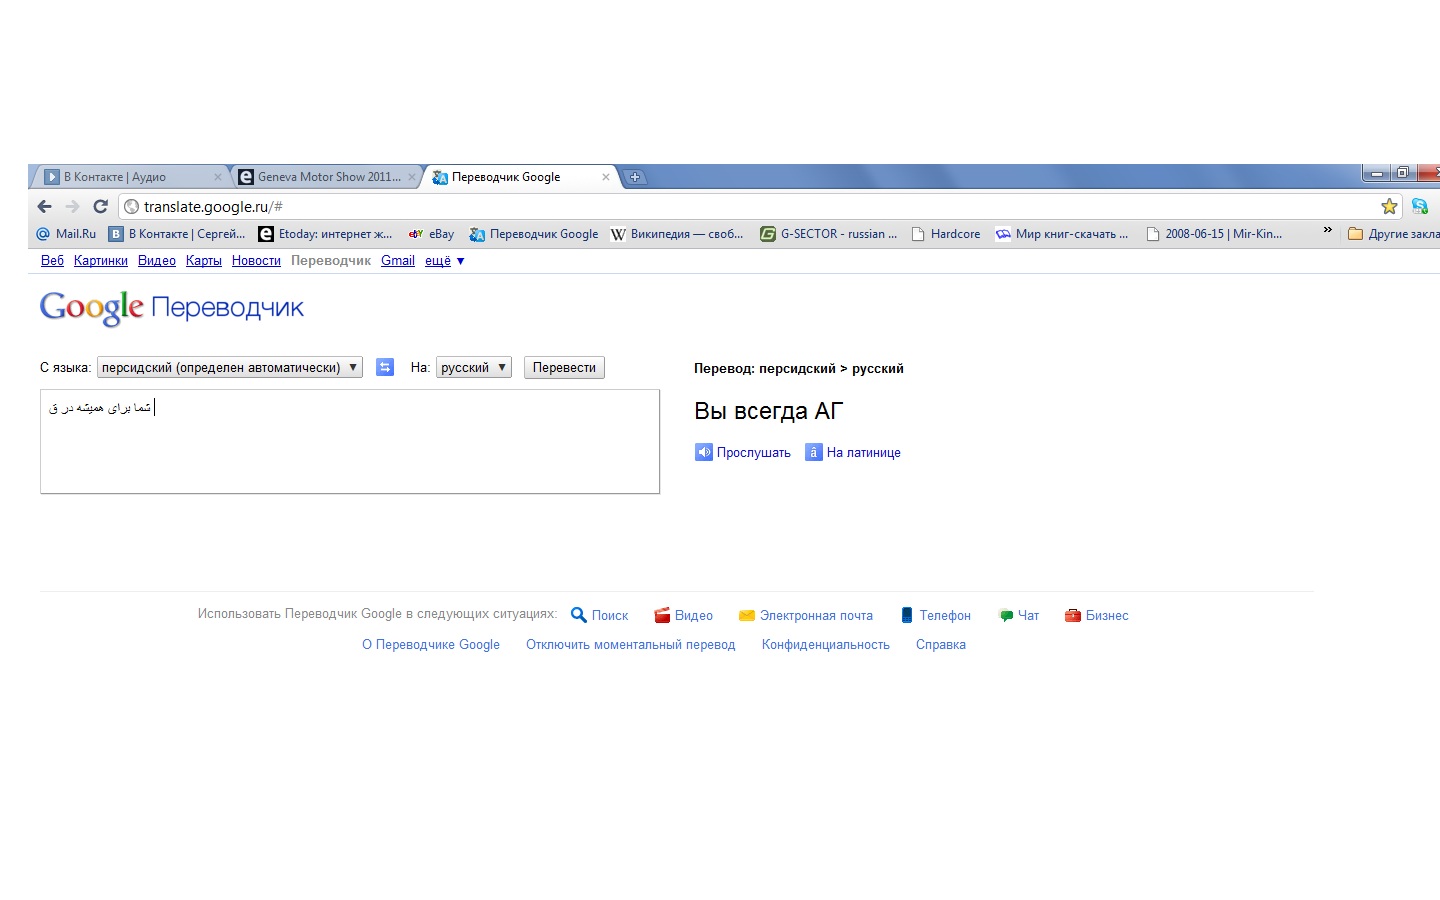Viewport: 1440px width, 900px height.
Task: Show translation На латинице
Action: tap(853, 452)
